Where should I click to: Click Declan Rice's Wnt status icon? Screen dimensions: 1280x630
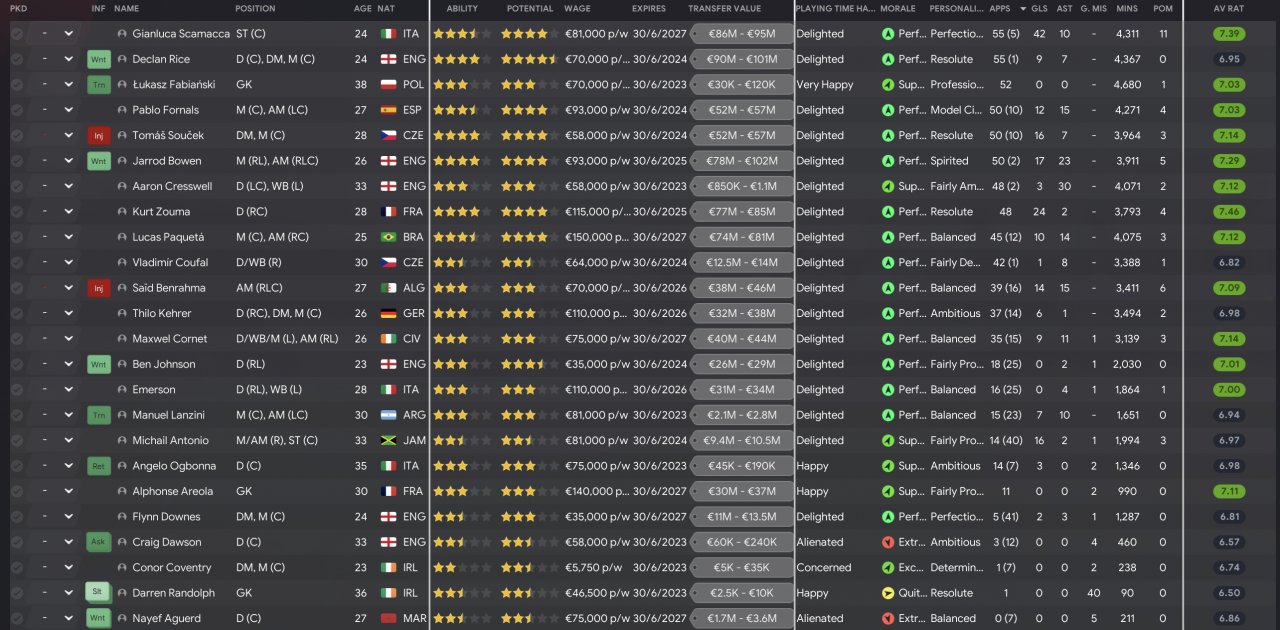tap(98, 59)
